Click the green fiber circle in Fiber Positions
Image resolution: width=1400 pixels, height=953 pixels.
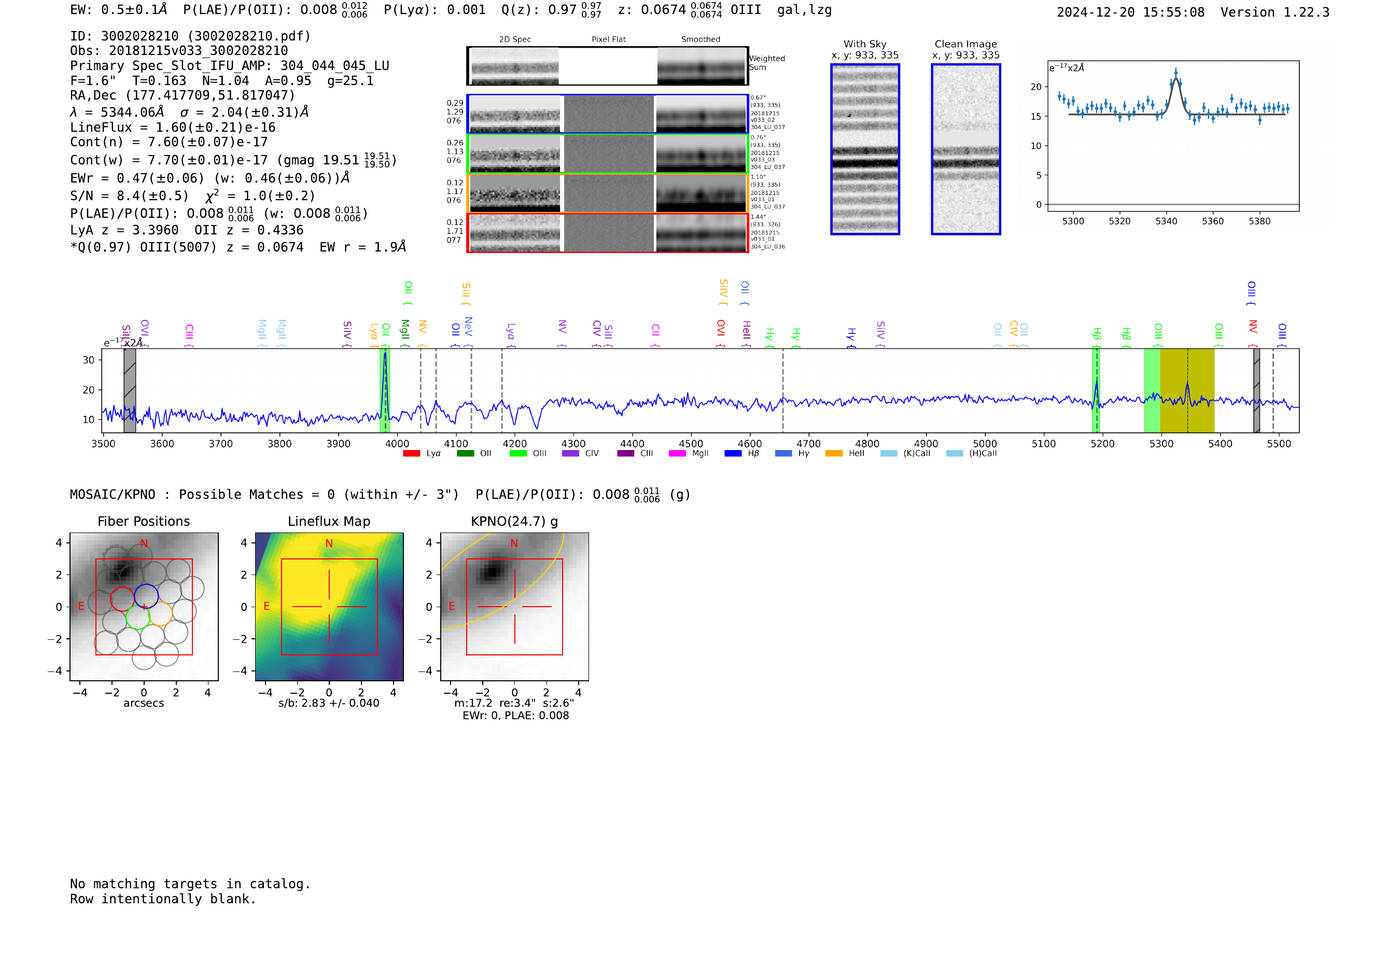[138, 617]
